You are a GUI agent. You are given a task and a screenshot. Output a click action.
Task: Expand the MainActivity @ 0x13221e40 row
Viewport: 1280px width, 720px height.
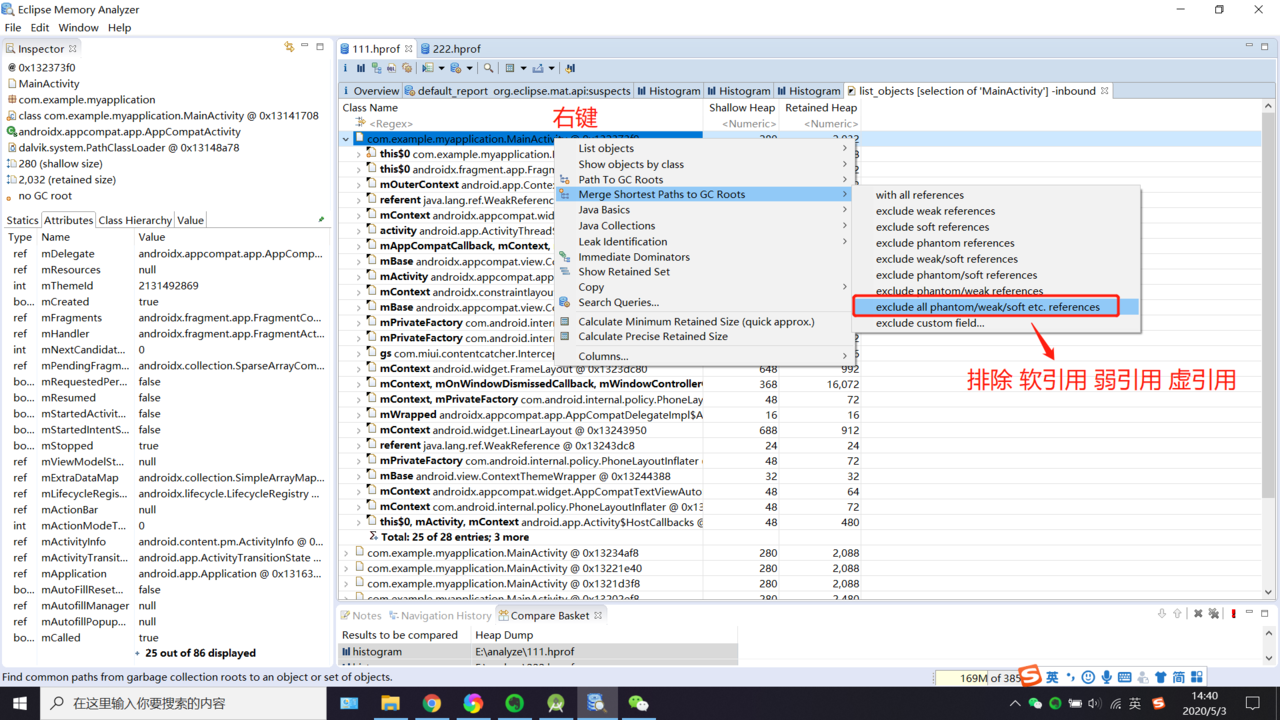346,568
